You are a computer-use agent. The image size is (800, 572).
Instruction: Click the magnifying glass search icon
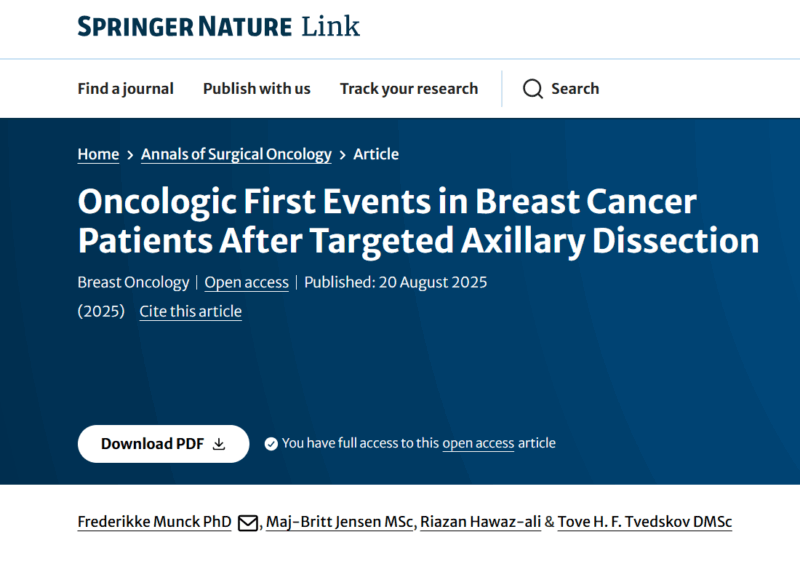coord(533,89)
